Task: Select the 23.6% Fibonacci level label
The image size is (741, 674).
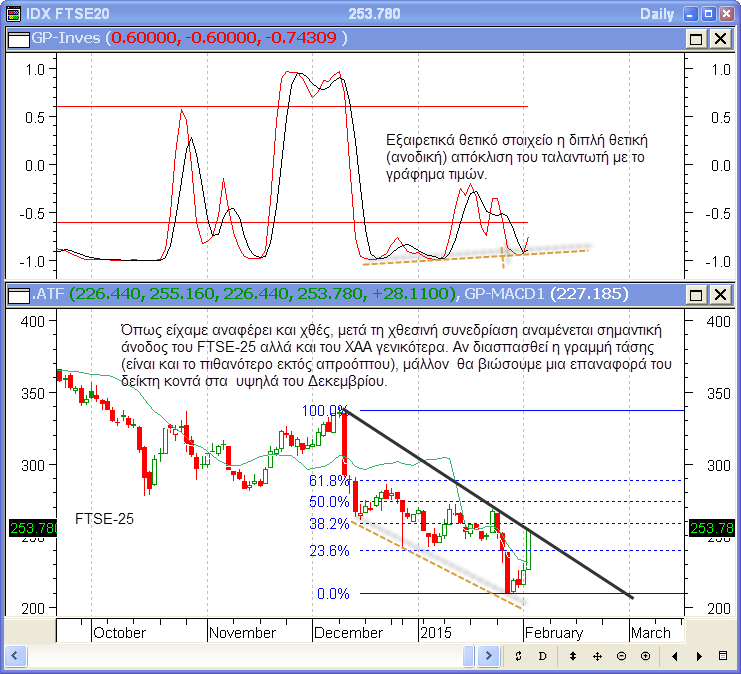Action: coord(329,551)
